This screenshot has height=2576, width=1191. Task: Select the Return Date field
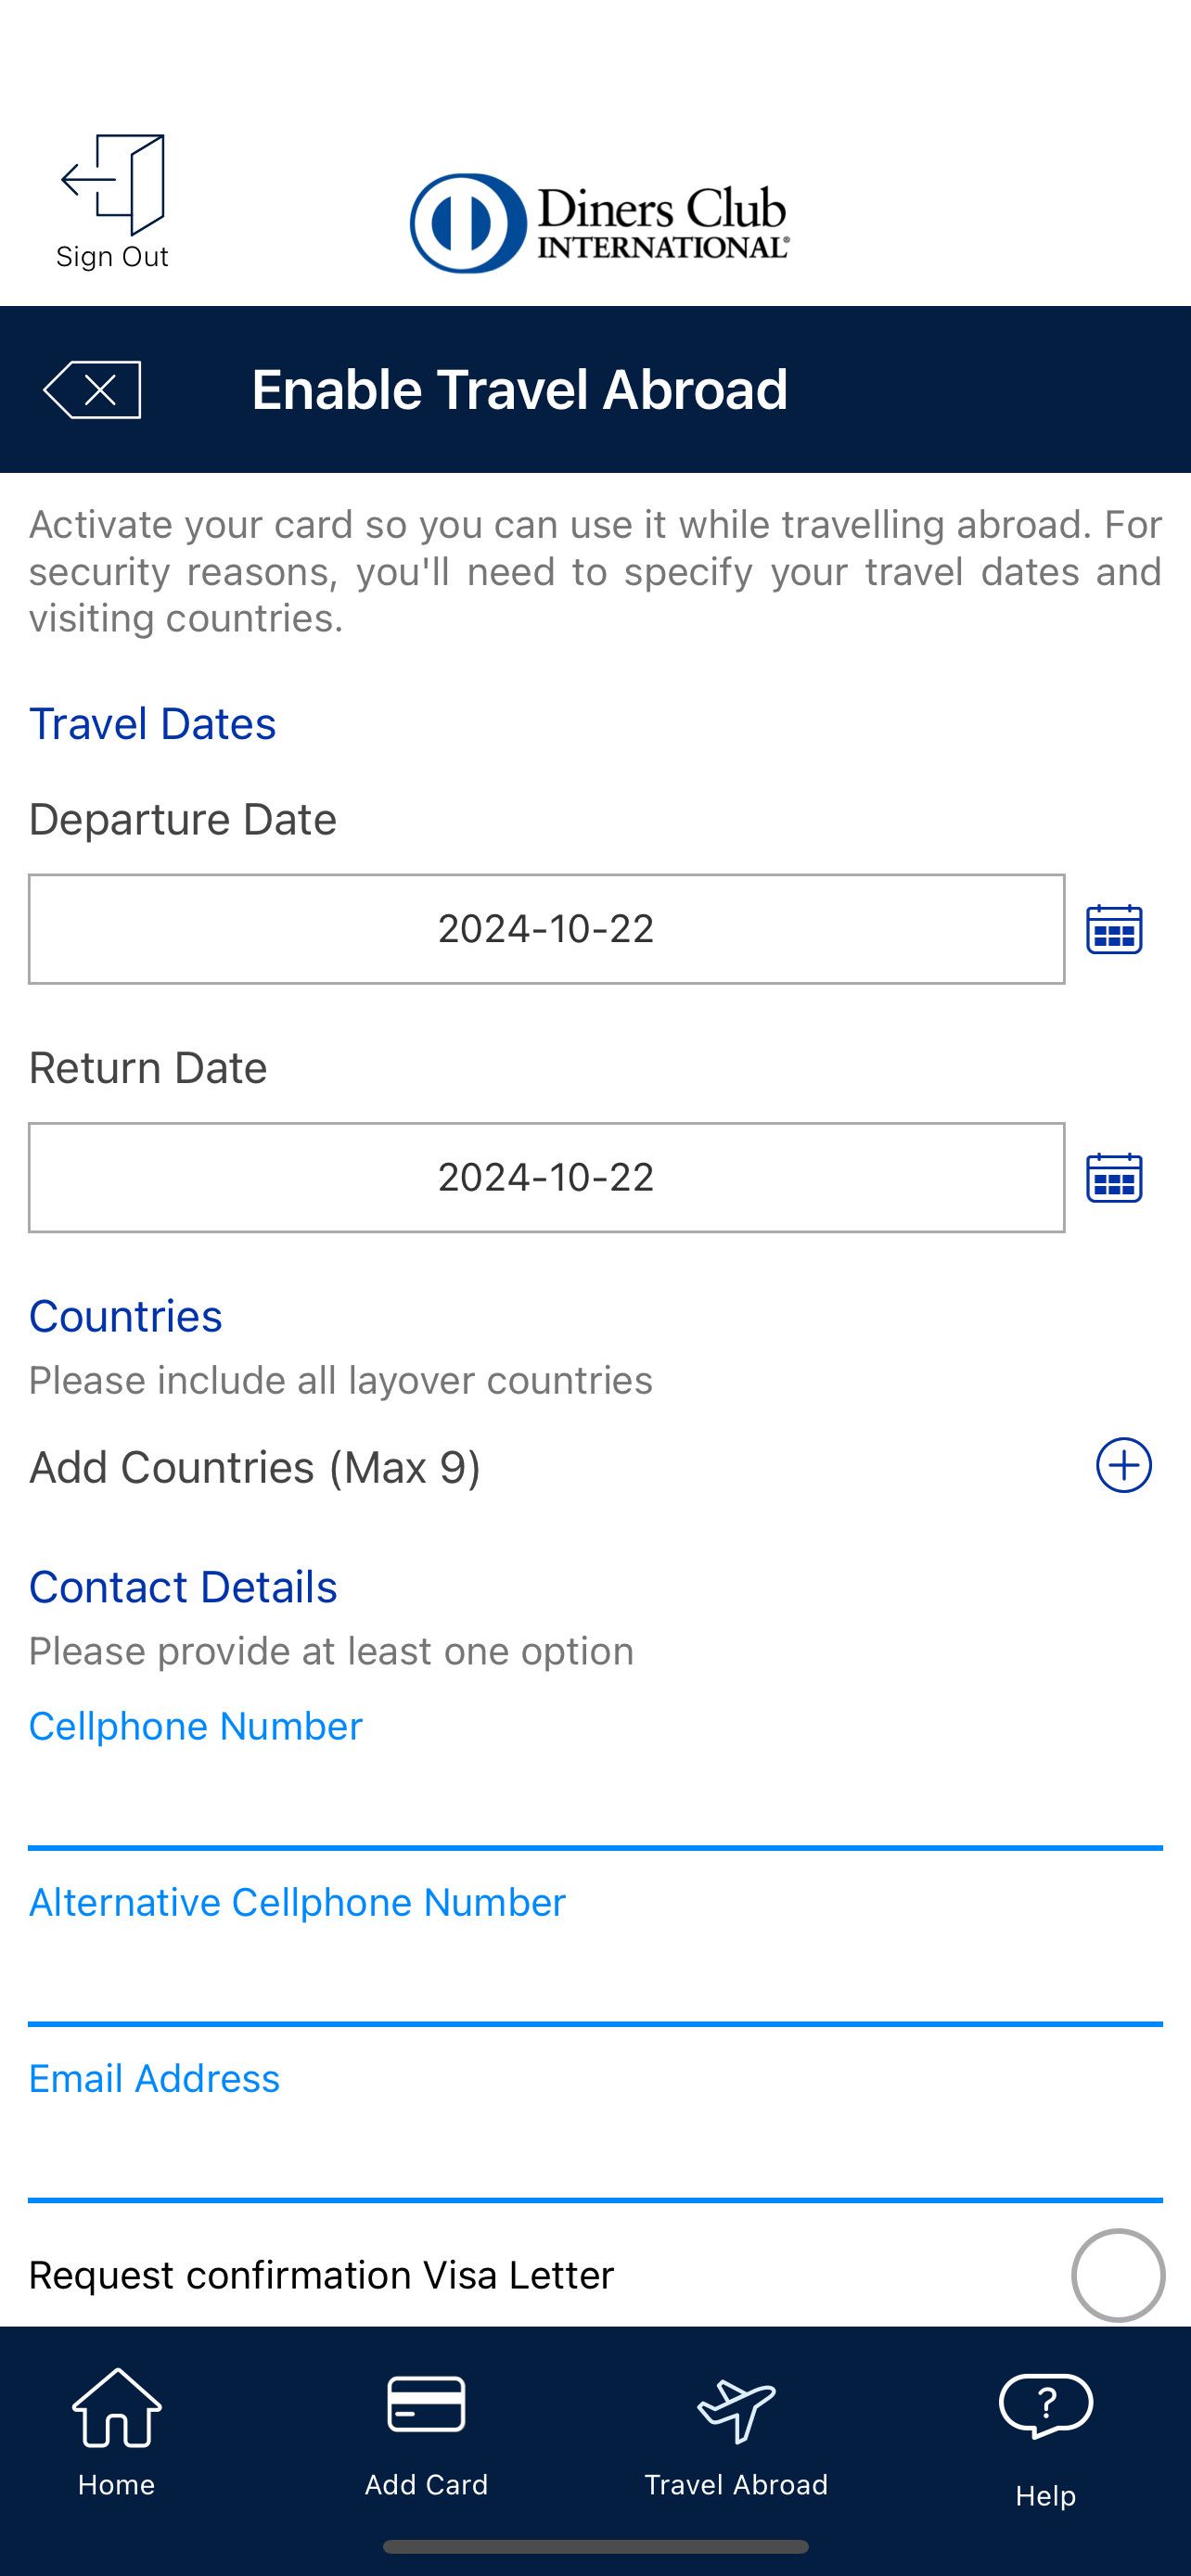(546, 1177)
